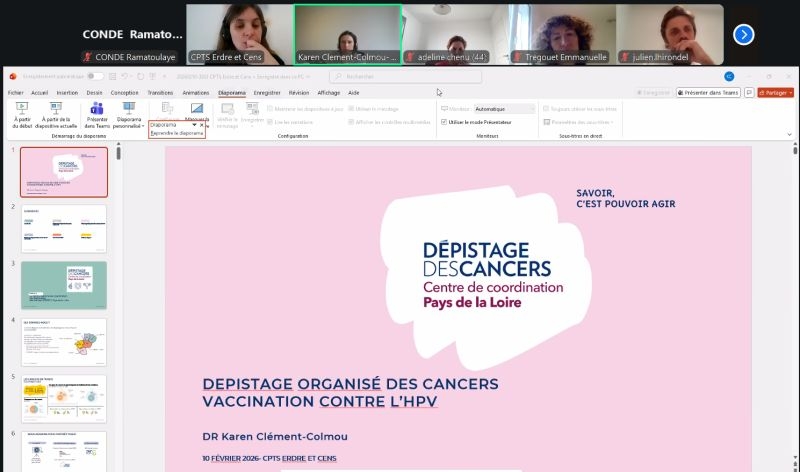Viewport: 800px width, 472px height.
Task: Toggle Utiliser le minutage checkbox
Action: click(351, 109)
